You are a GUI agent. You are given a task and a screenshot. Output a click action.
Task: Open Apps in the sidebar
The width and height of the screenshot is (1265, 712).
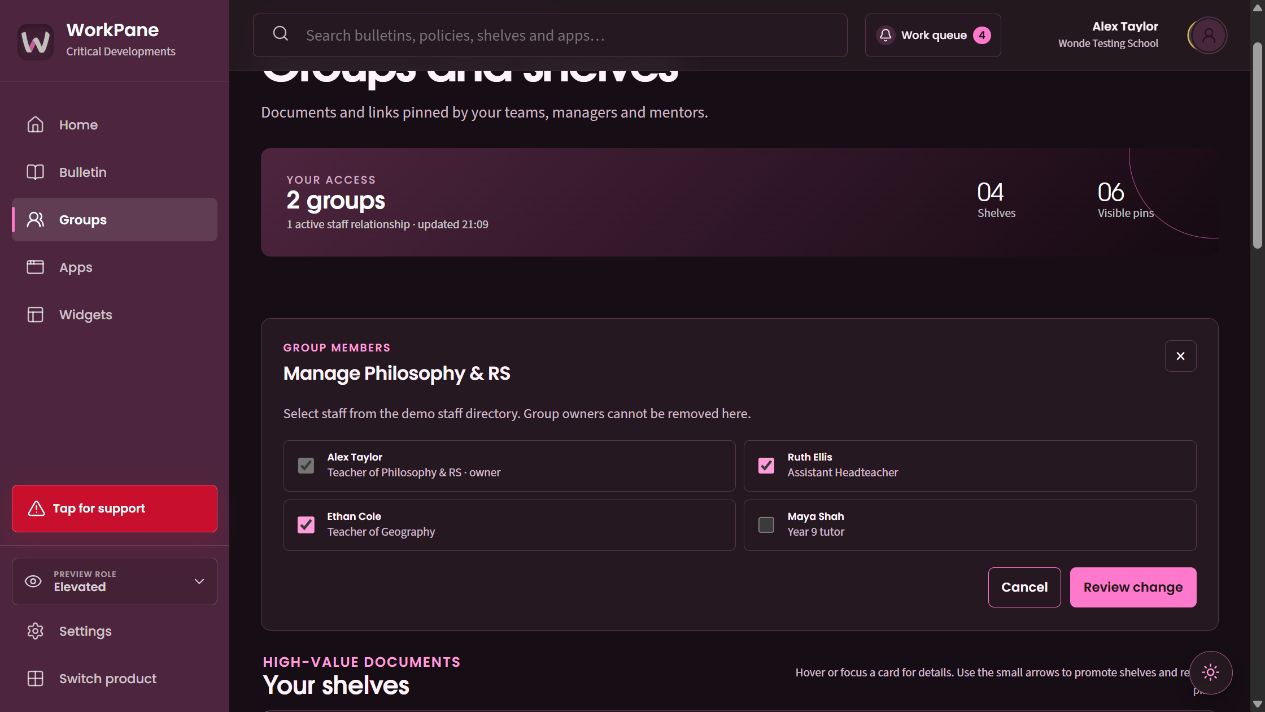tap(114, 267)
